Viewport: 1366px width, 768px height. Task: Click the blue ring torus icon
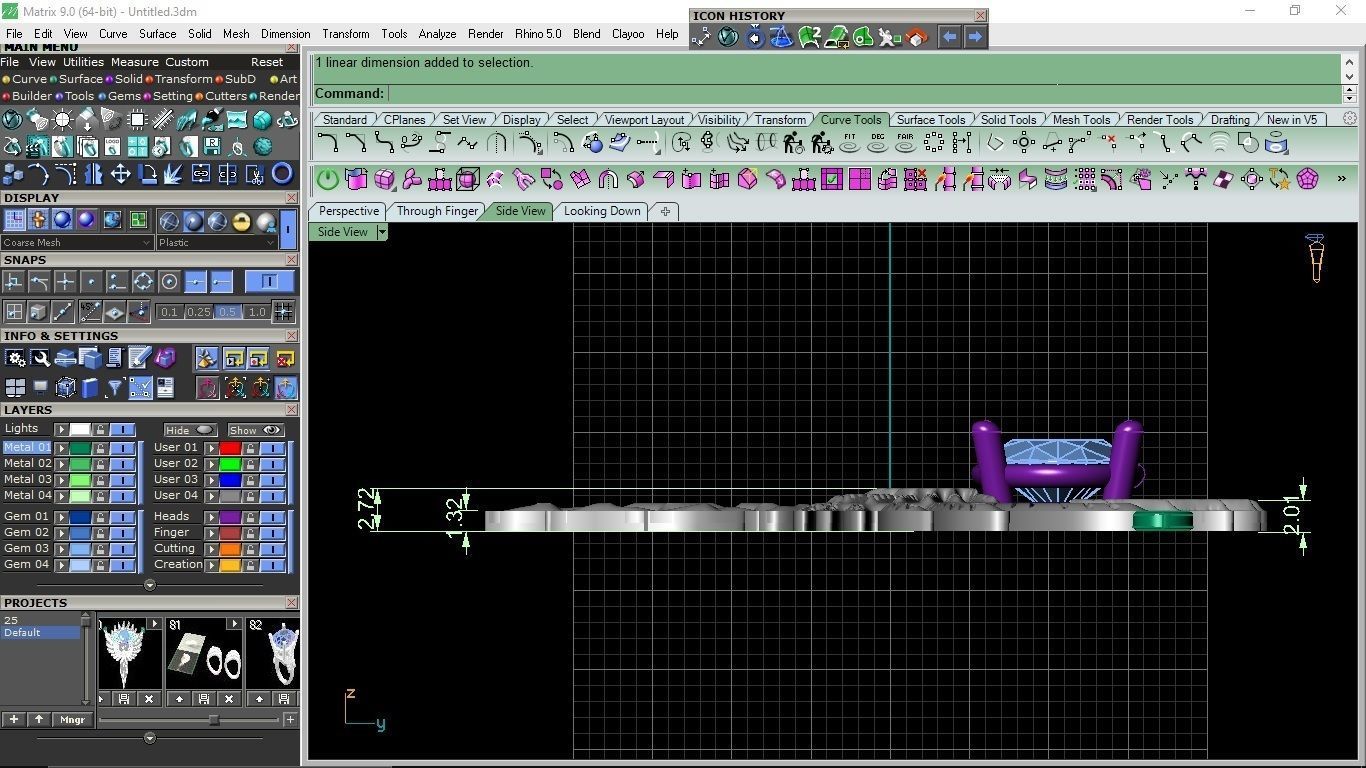pyautogui.click(x=282, y=174)
